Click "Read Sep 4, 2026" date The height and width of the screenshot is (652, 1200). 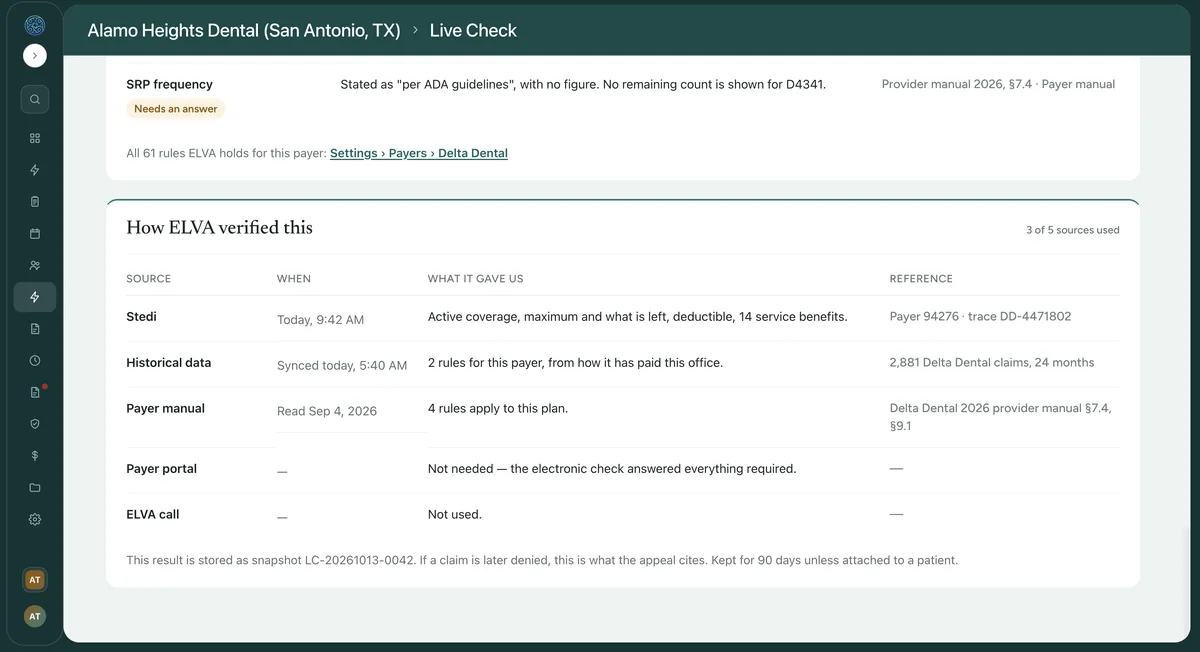[x=327, y=411]
